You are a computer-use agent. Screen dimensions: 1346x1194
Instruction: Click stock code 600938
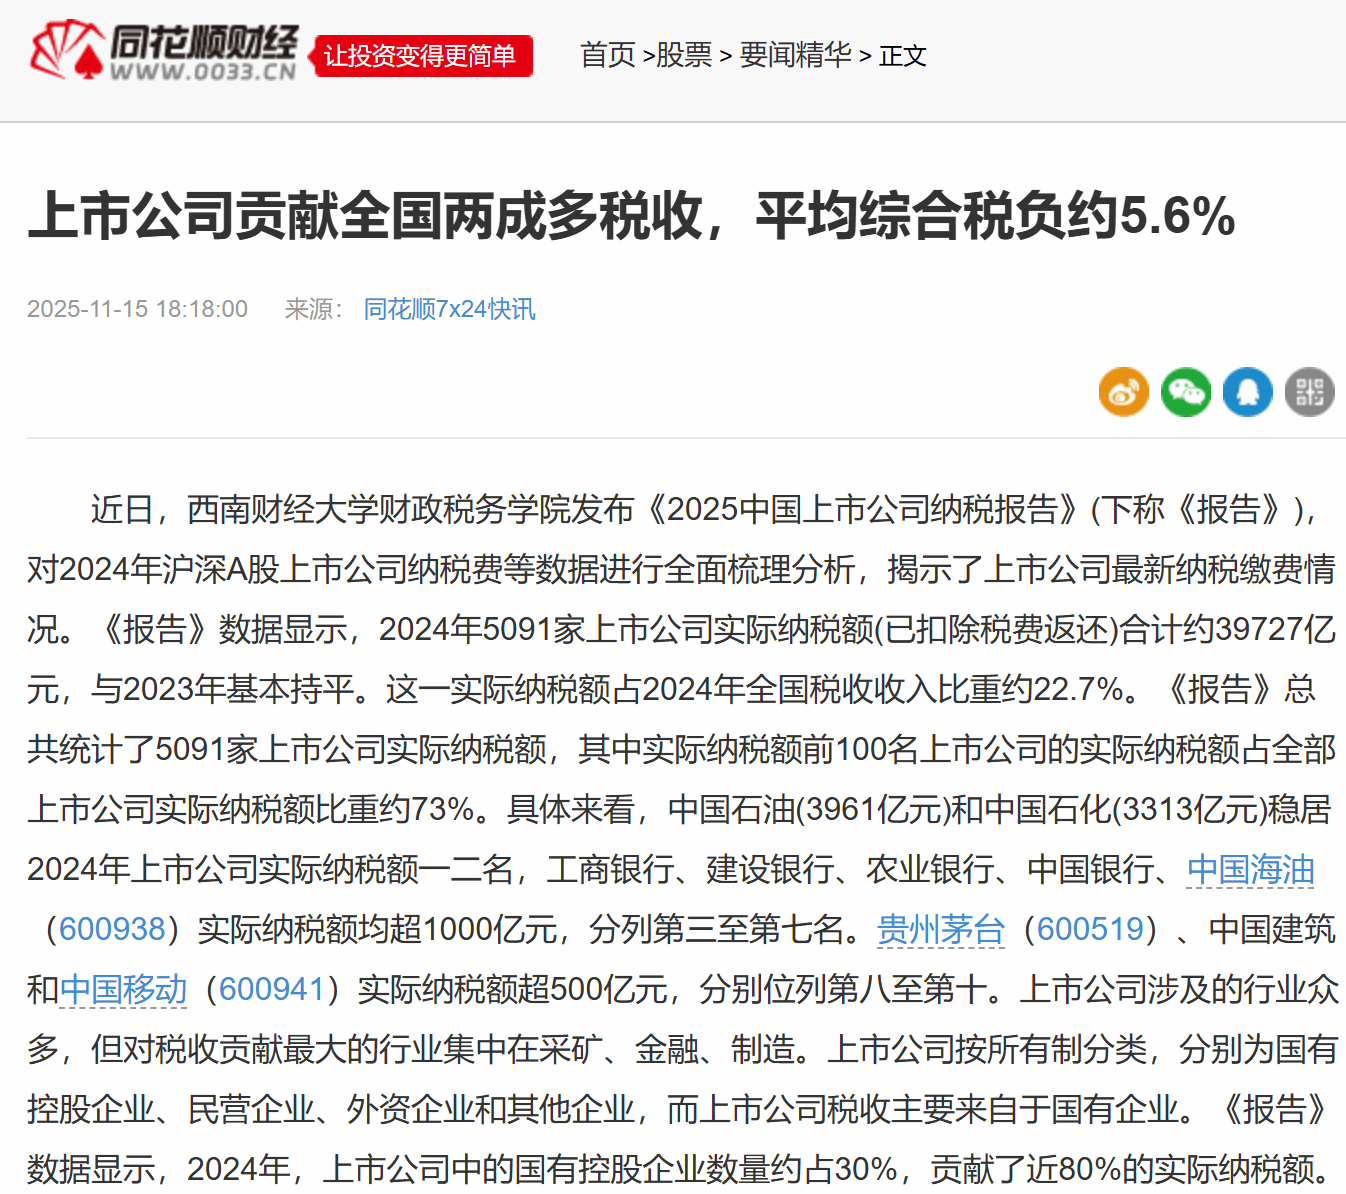112,930
